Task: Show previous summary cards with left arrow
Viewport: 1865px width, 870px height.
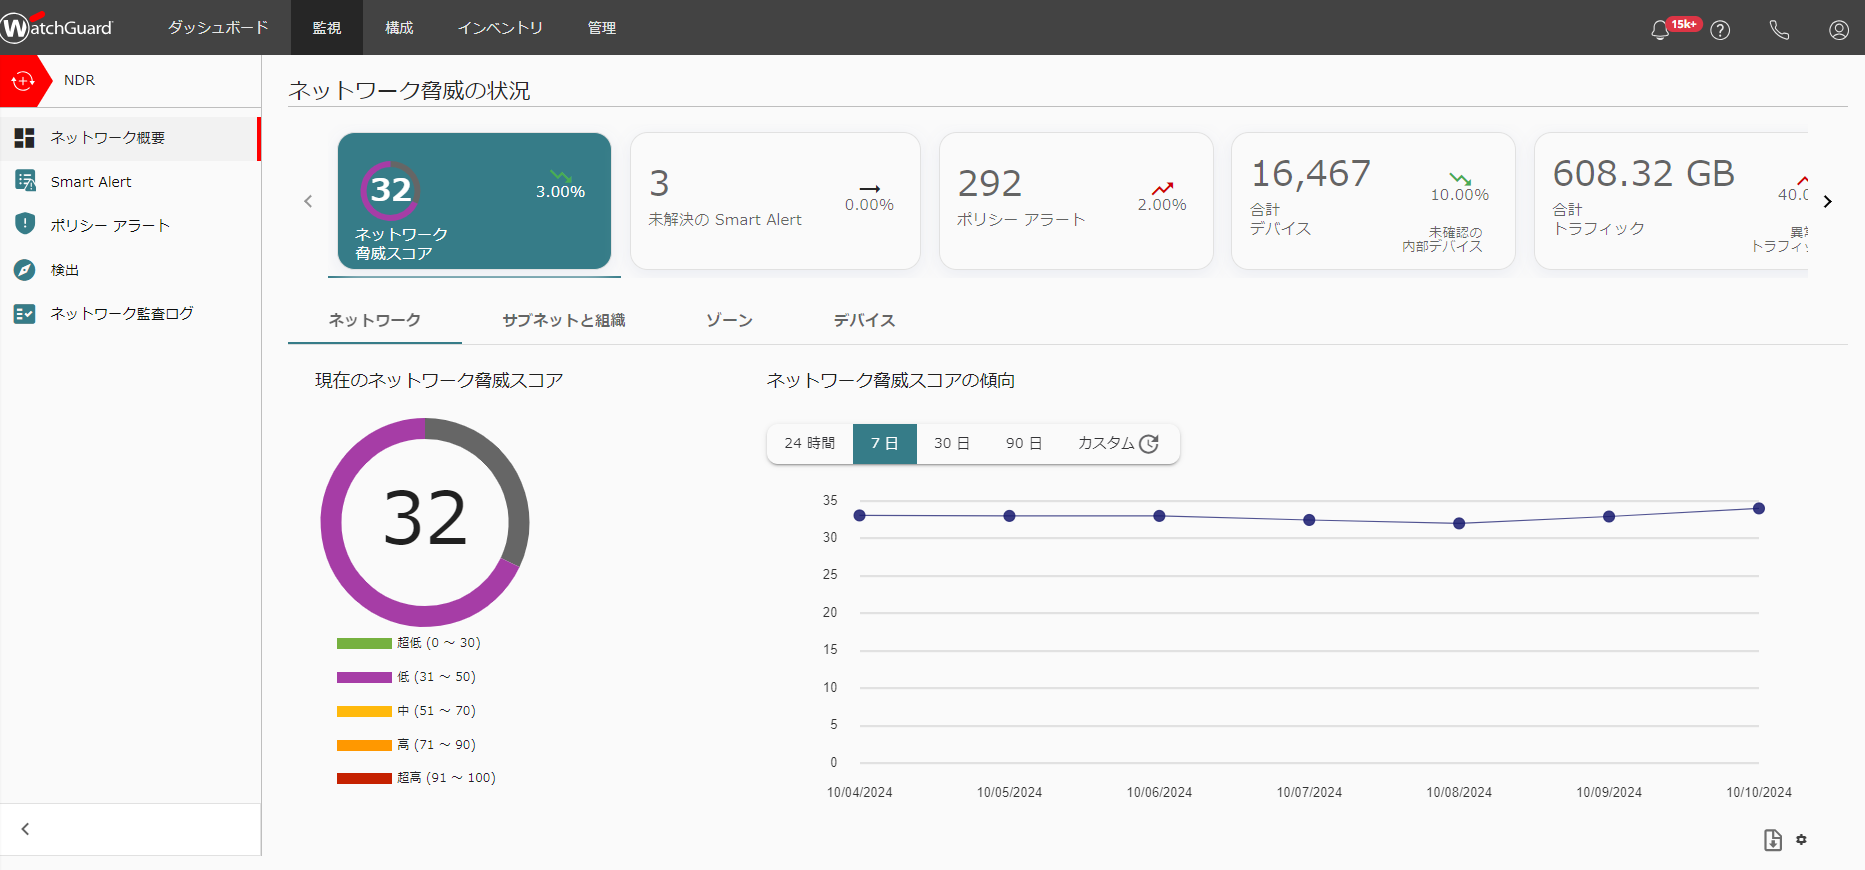Action: 308,201
